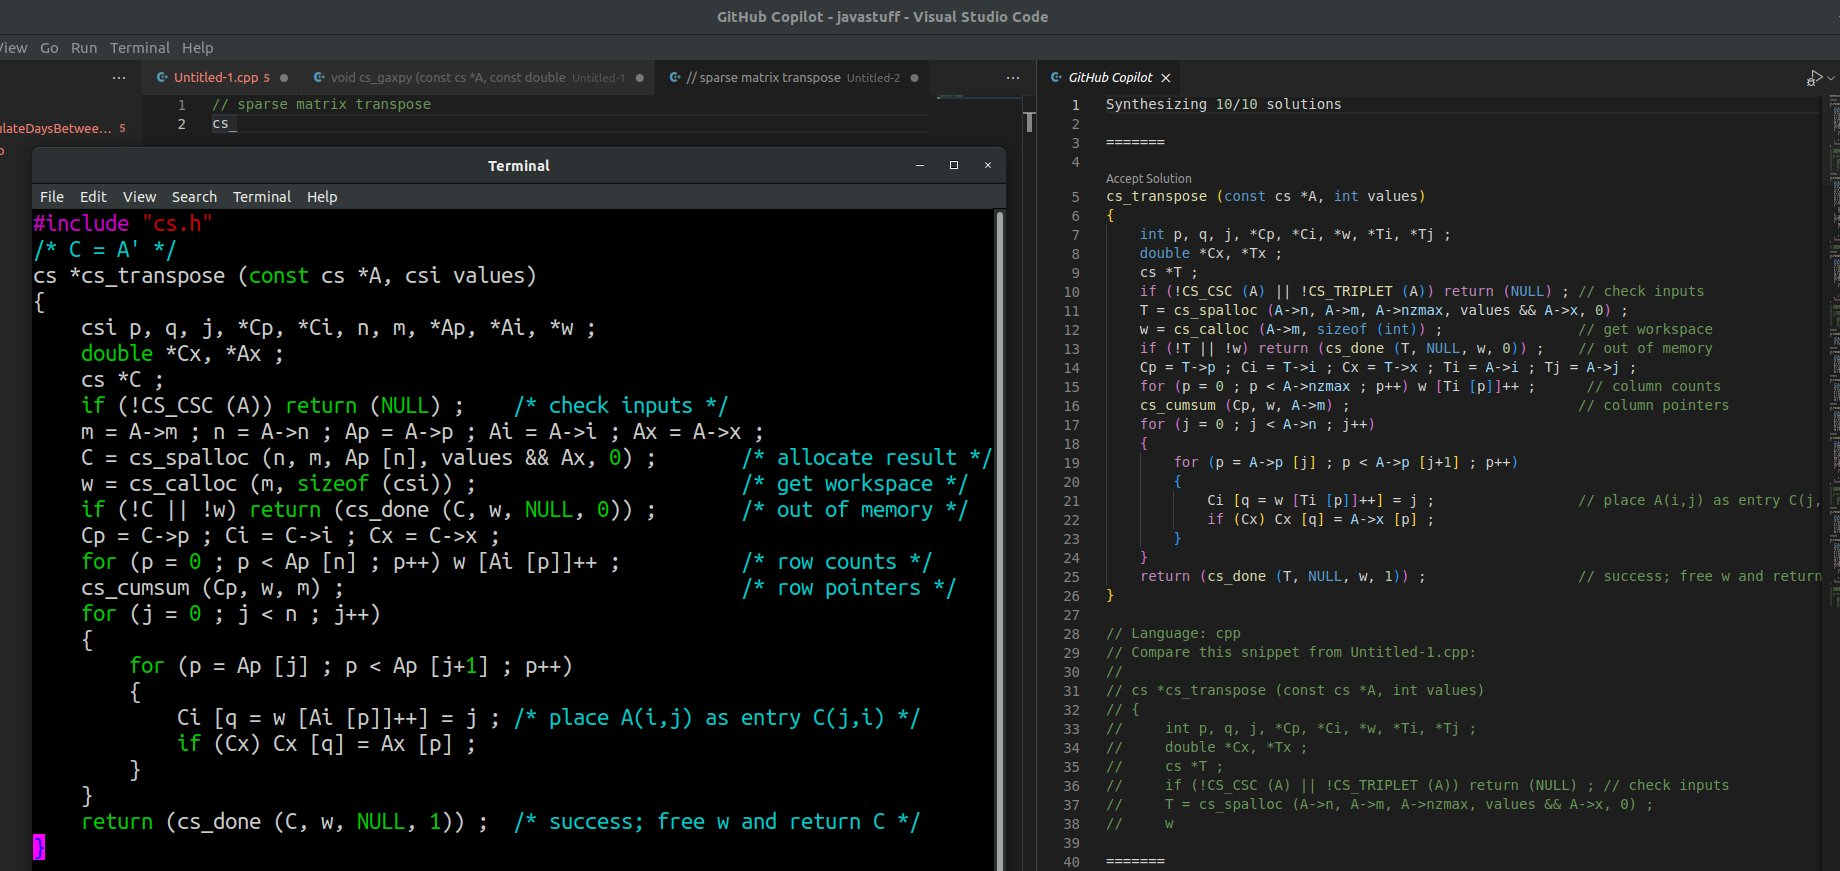Minimize the Terminal window
1840x871 pixels.
(x=919, y=165)
